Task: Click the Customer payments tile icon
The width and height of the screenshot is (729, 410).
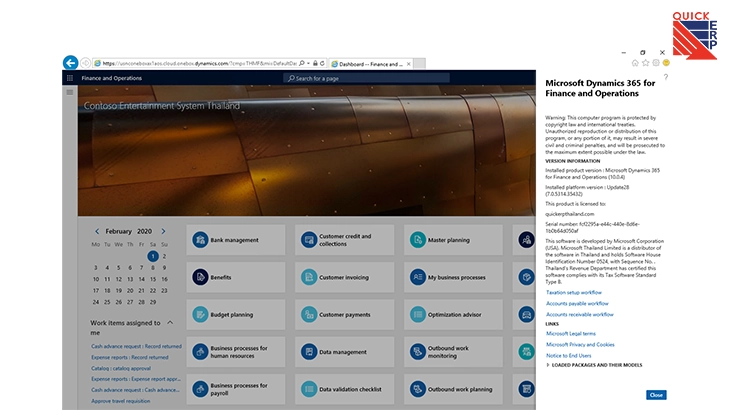Action: [309, 315]
